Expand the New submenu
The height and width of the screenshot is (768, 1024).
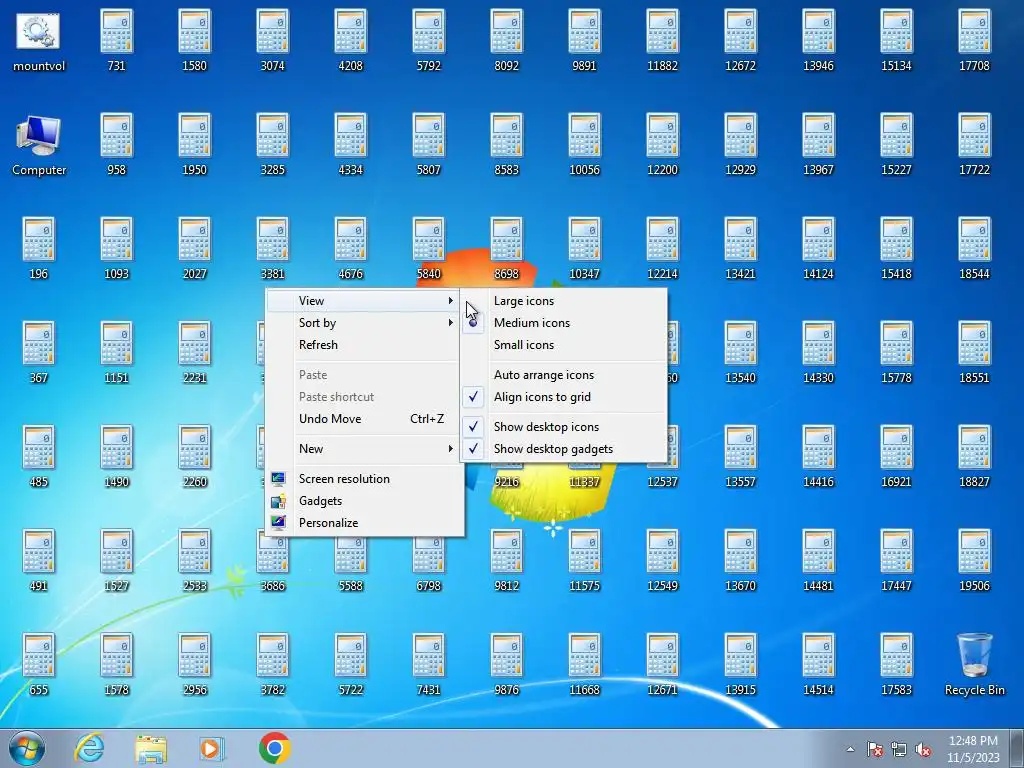click(364, 449)
